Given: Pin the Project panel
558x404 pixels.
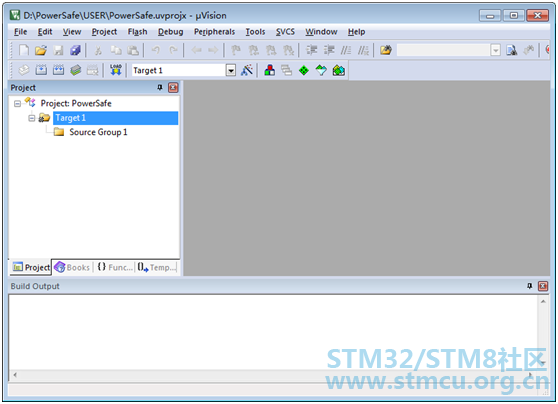Looking at the screenshot, I should [160, 88].
